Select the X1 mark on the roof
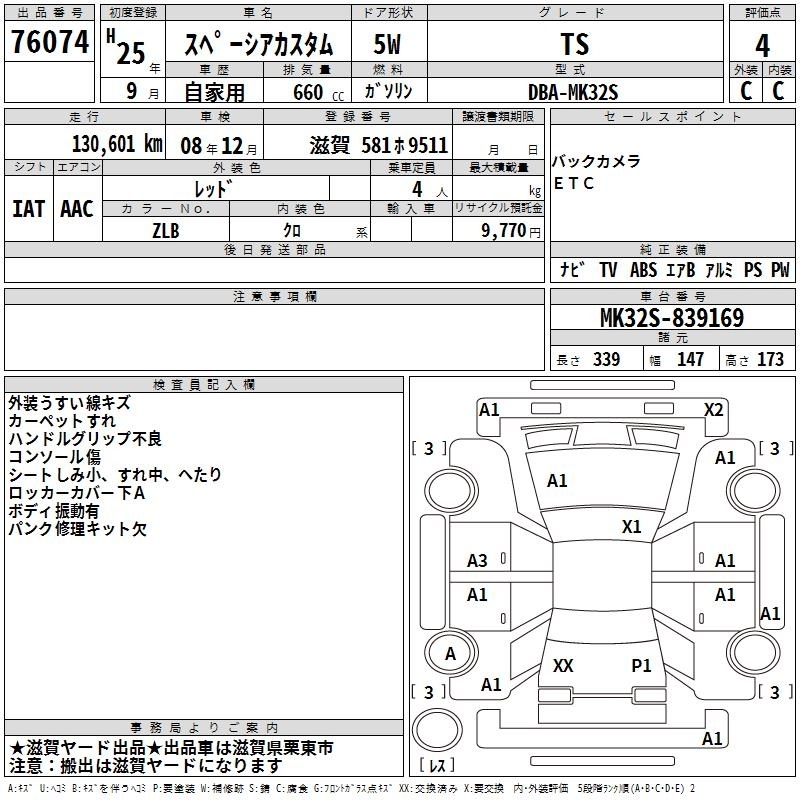 tap(631, 527)
